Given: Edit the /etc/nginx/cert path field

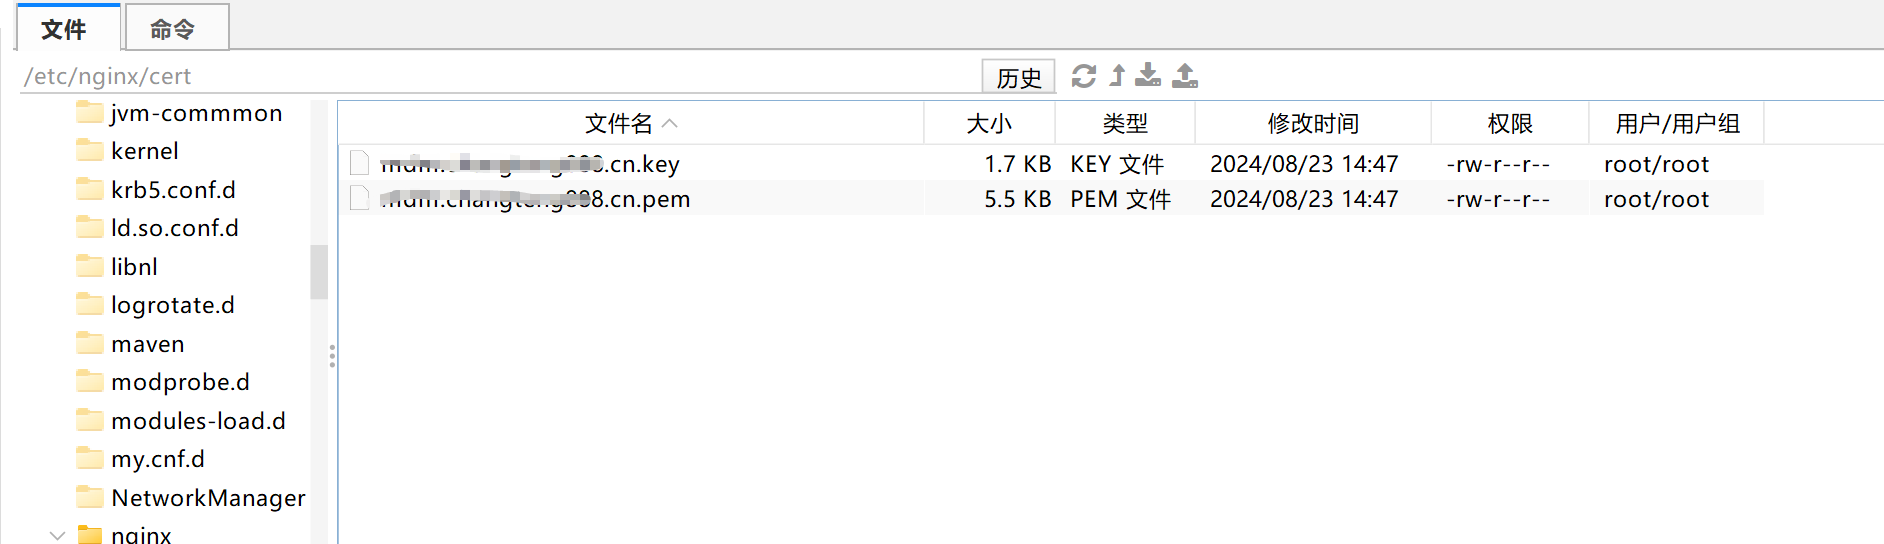Looking at the screenshot, I should tap(499, 76).
